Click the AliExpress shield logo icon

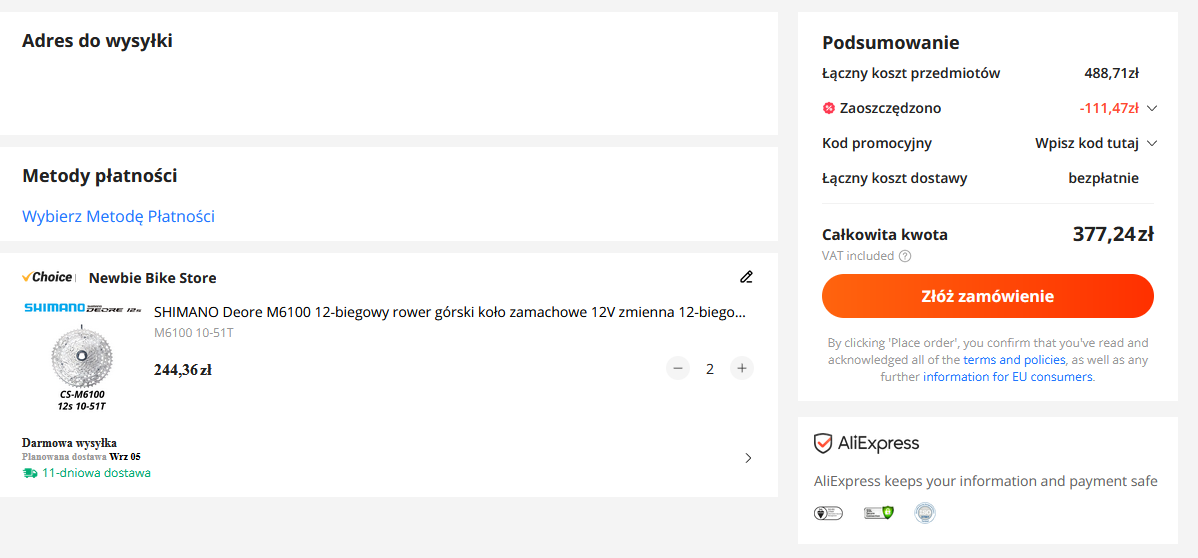[823, 443]
